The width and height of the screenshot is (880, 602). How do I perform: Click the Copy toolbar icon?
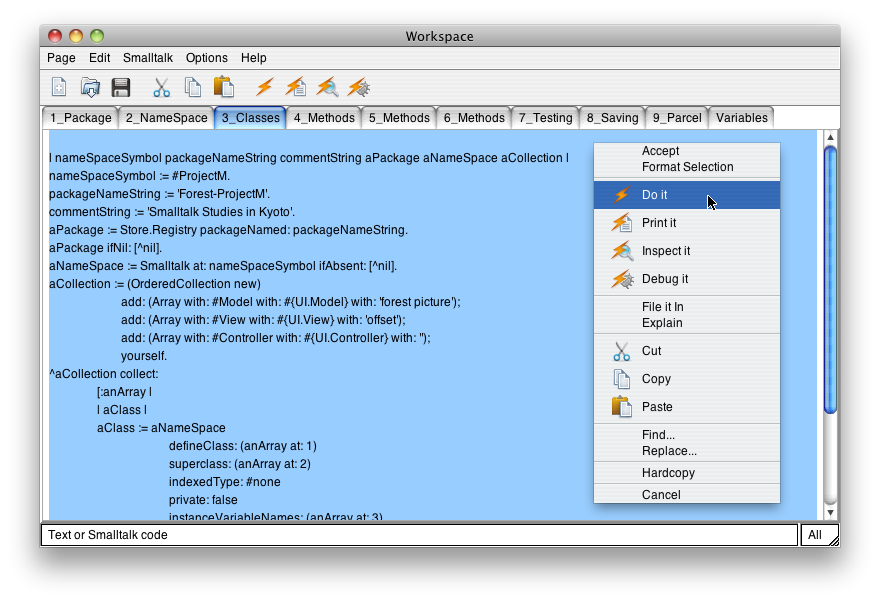pyautogui.click(x=193, y=88)
